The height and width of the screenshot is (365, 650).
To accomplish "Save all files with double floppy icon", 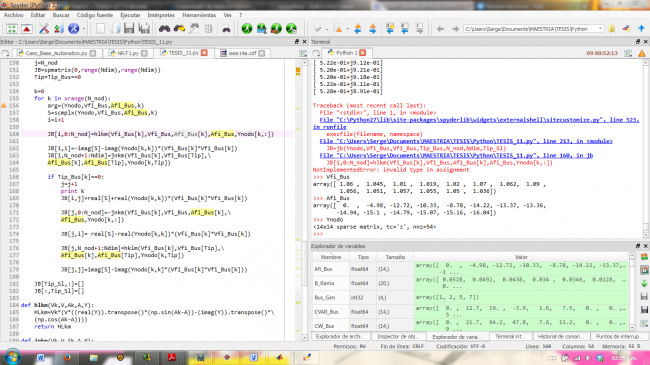I will tap(144, 29).
